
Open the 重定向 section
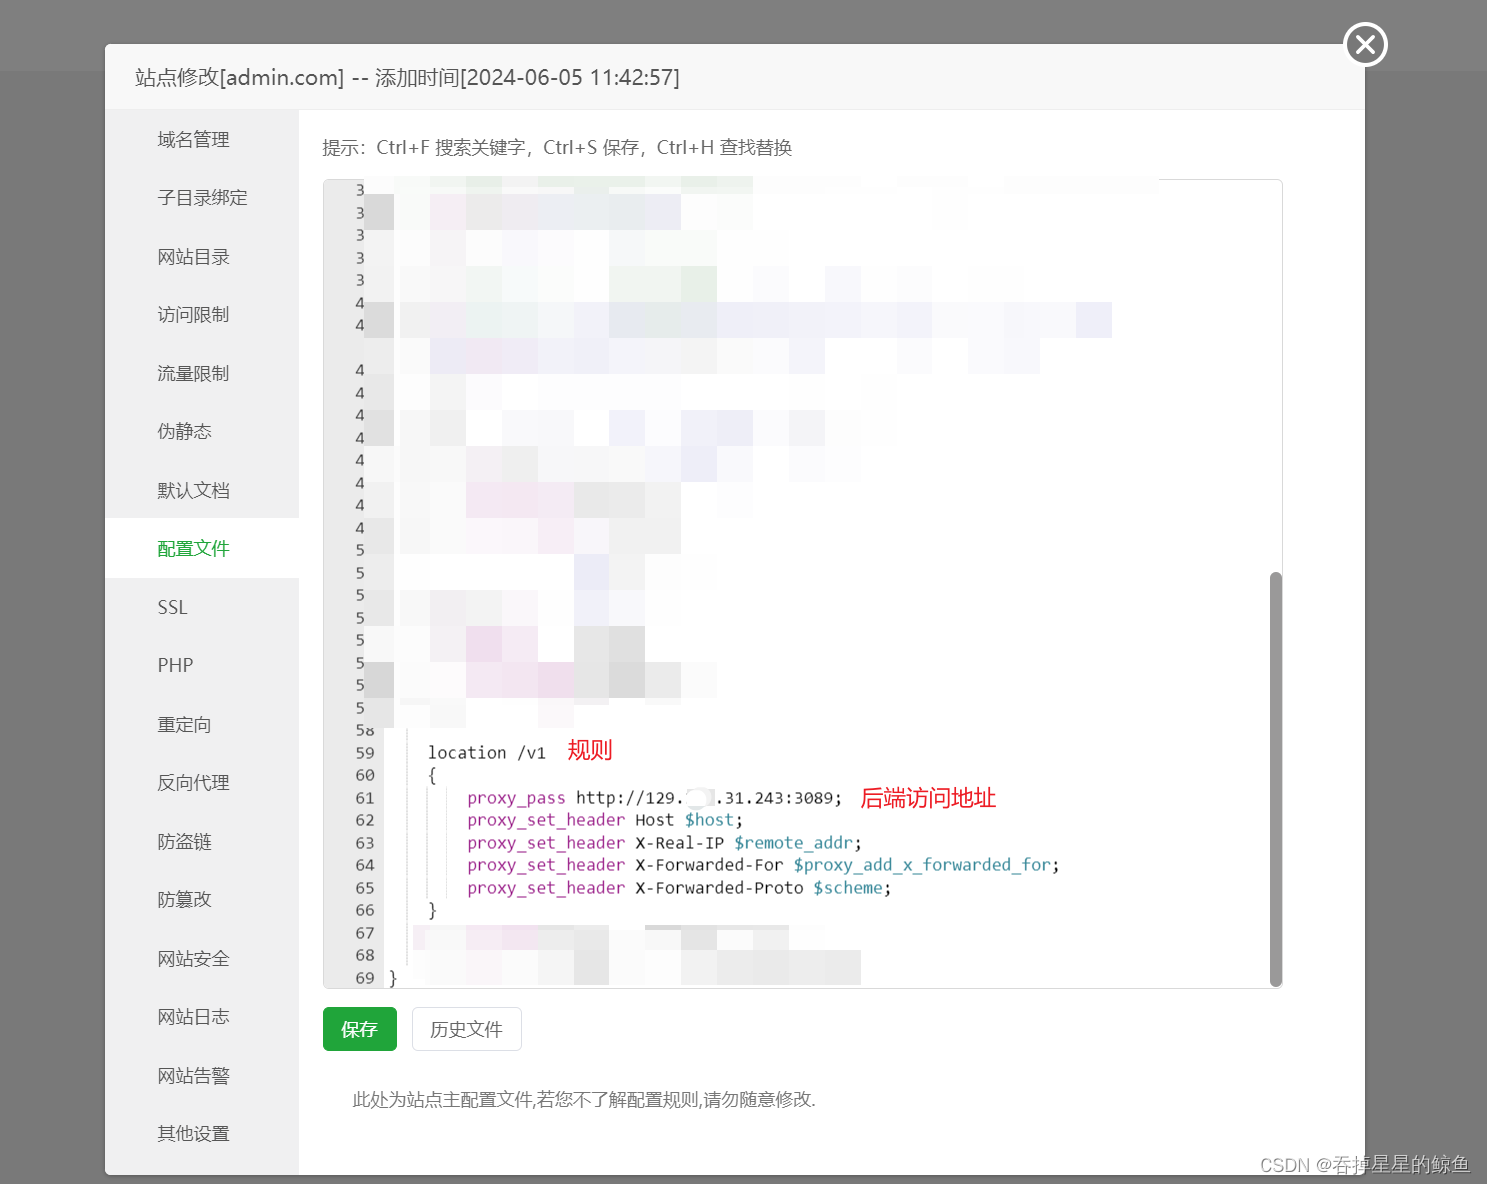184,724
